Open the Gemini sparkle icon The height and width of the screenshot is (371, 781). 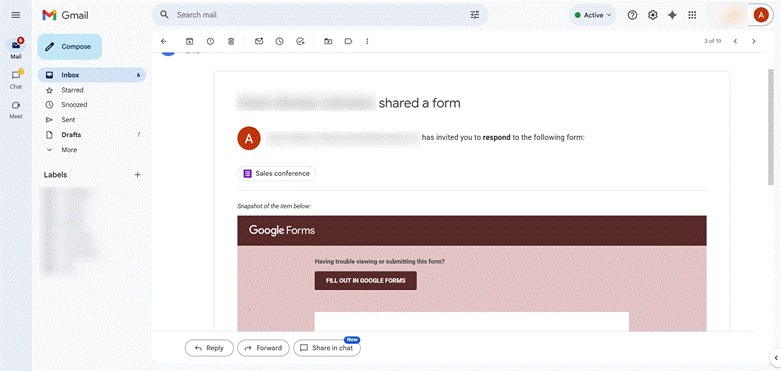672,15
